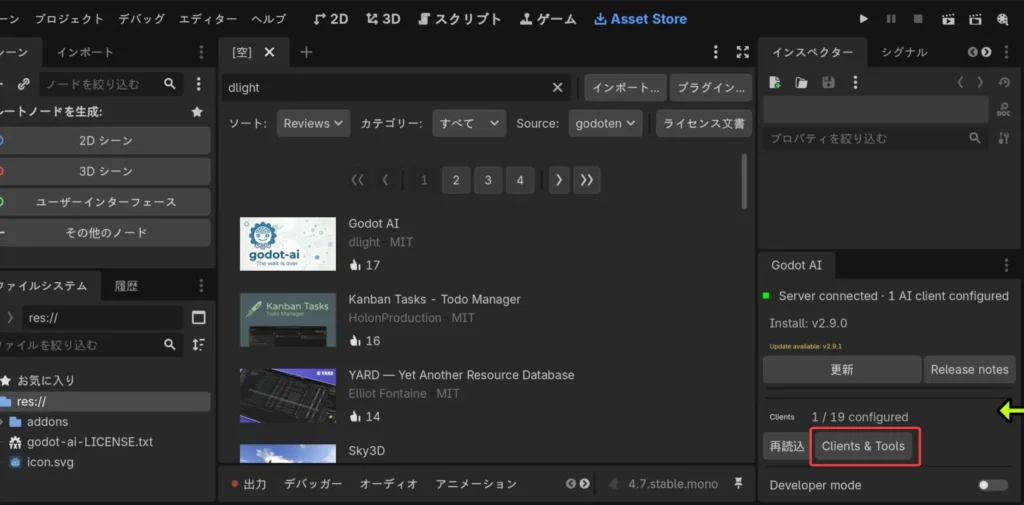
Task: Toggle the filesystem split mode icon
Action: point(199,318)
